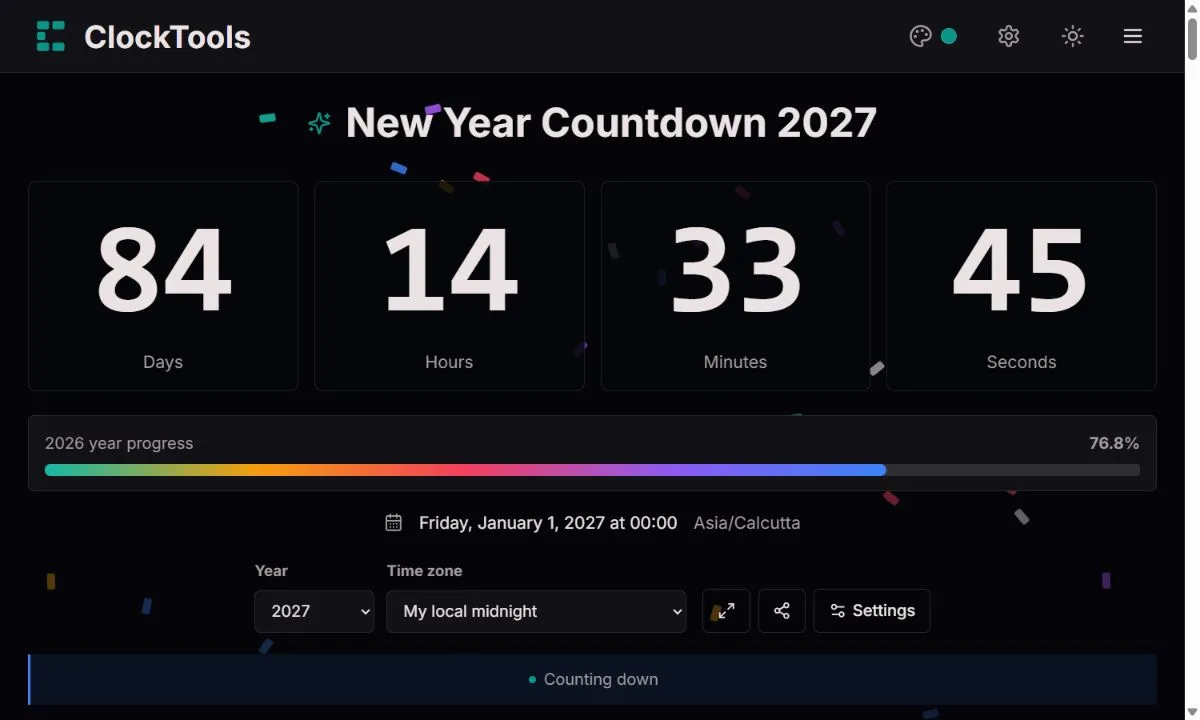
Task: Open the Year dropdown showing 2027
Action: (314, 611)
